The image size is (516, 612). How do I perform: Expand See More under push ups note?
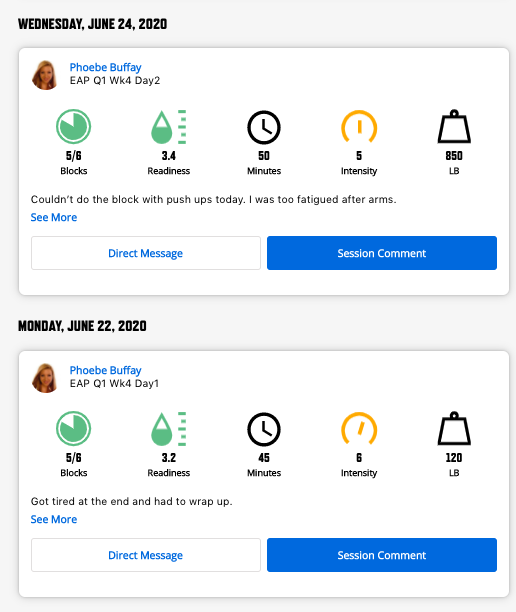[x=54, y=217]
